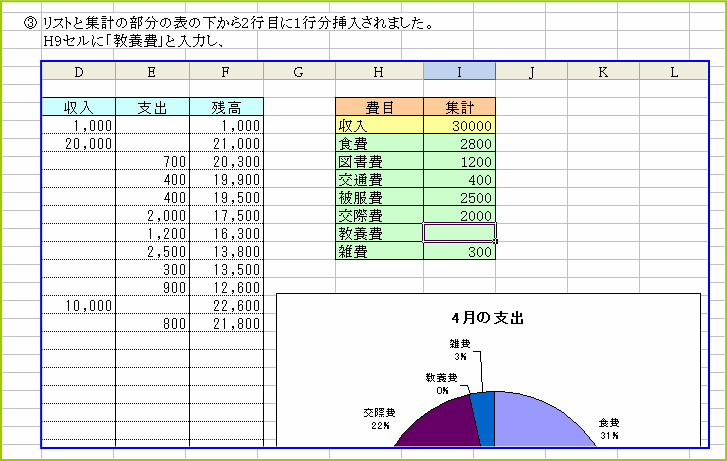727x461 pixels.
Task: Select the 2800 total cell
Action: tap(459, 143)
